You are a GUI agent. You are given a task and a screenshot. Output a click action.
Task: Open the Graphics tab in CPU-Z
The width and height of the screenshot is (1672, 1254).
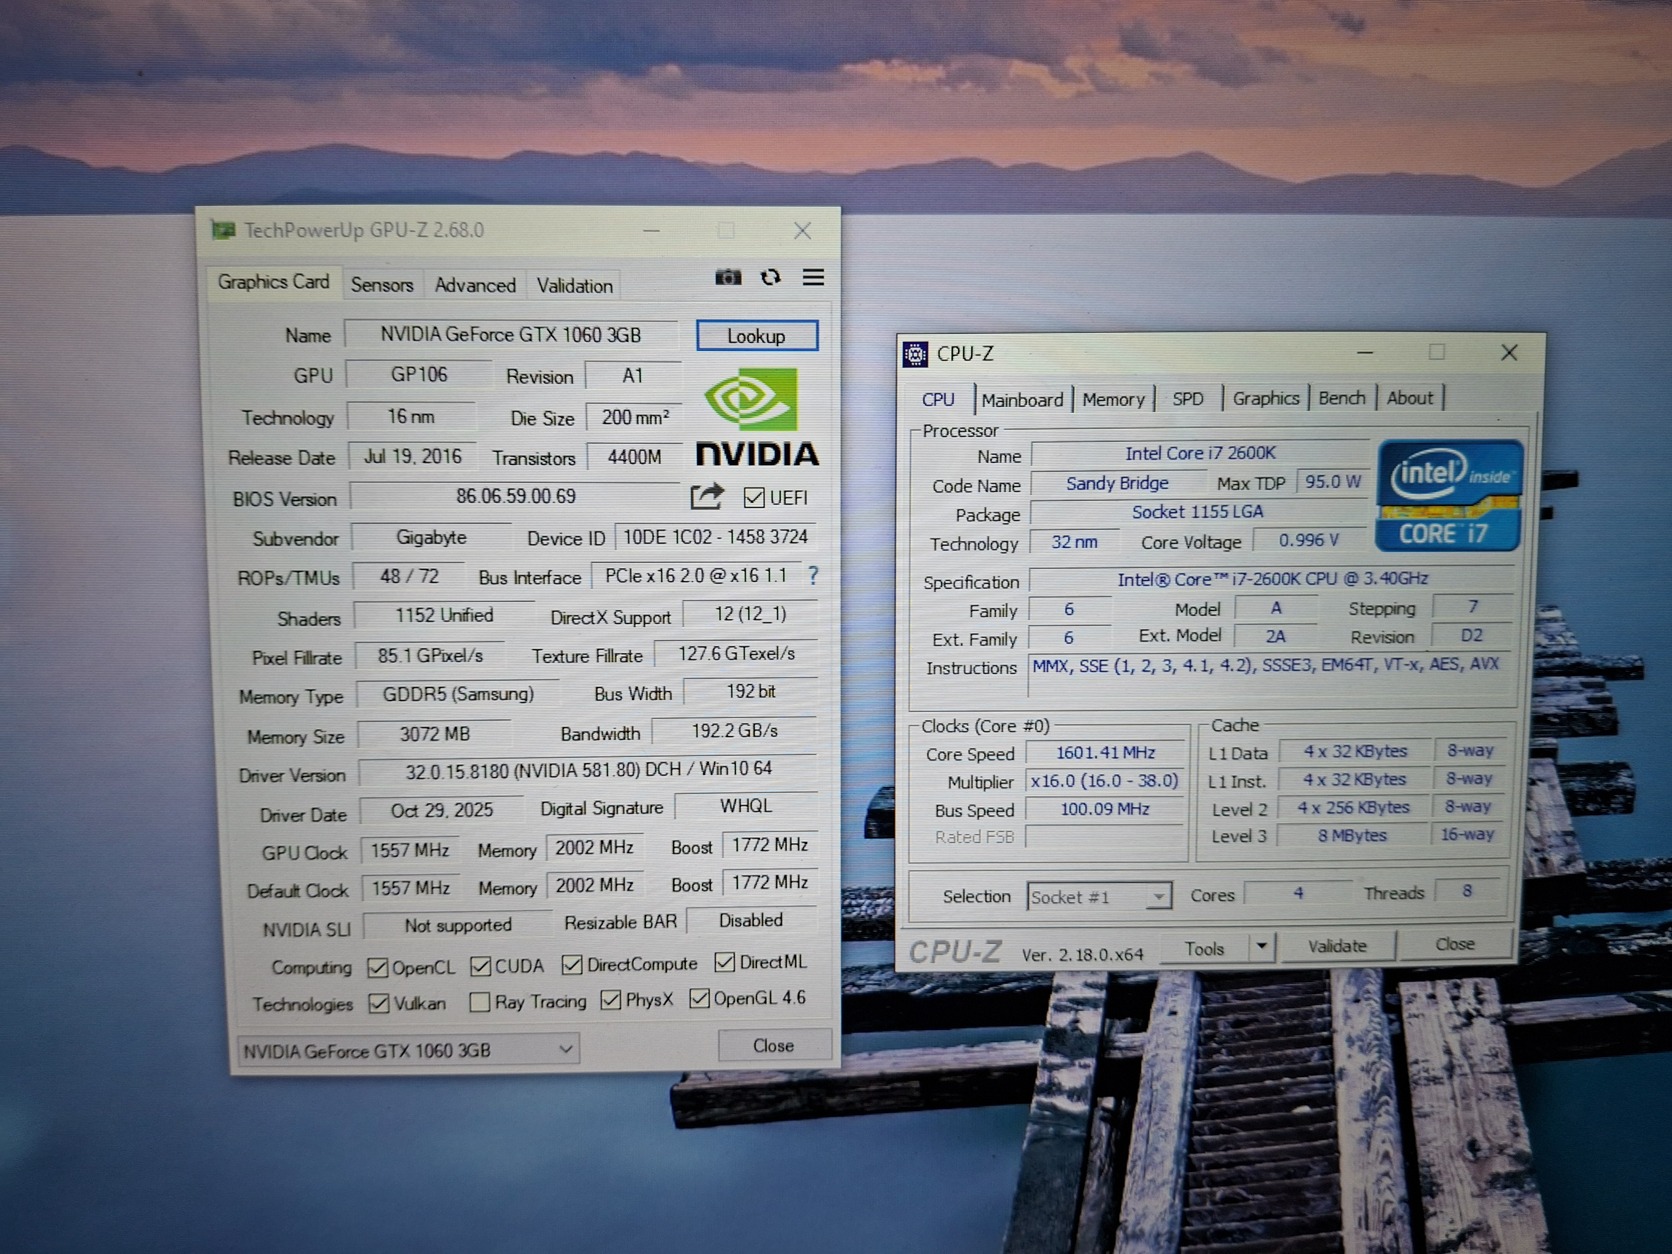point(1266,398)
